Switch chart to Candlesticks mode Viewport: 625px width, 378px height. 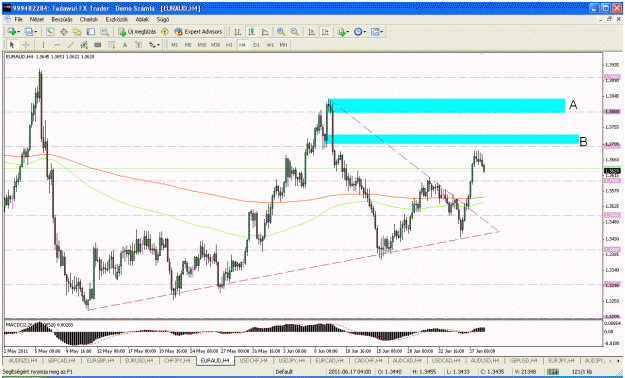[x=251, y=32]
